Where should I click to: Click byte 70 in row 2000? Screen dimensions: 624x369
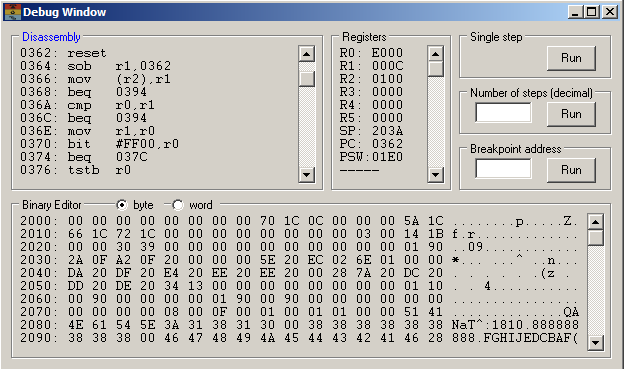(267, 221)
